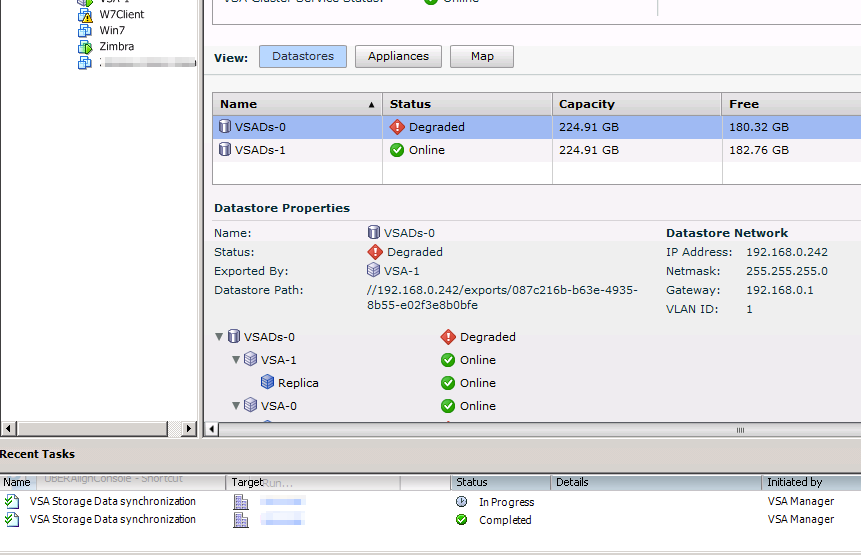Click left arrow of main panel scrollbar
The height and width of the screenshot is (555, 861).
tap(211, 429)
